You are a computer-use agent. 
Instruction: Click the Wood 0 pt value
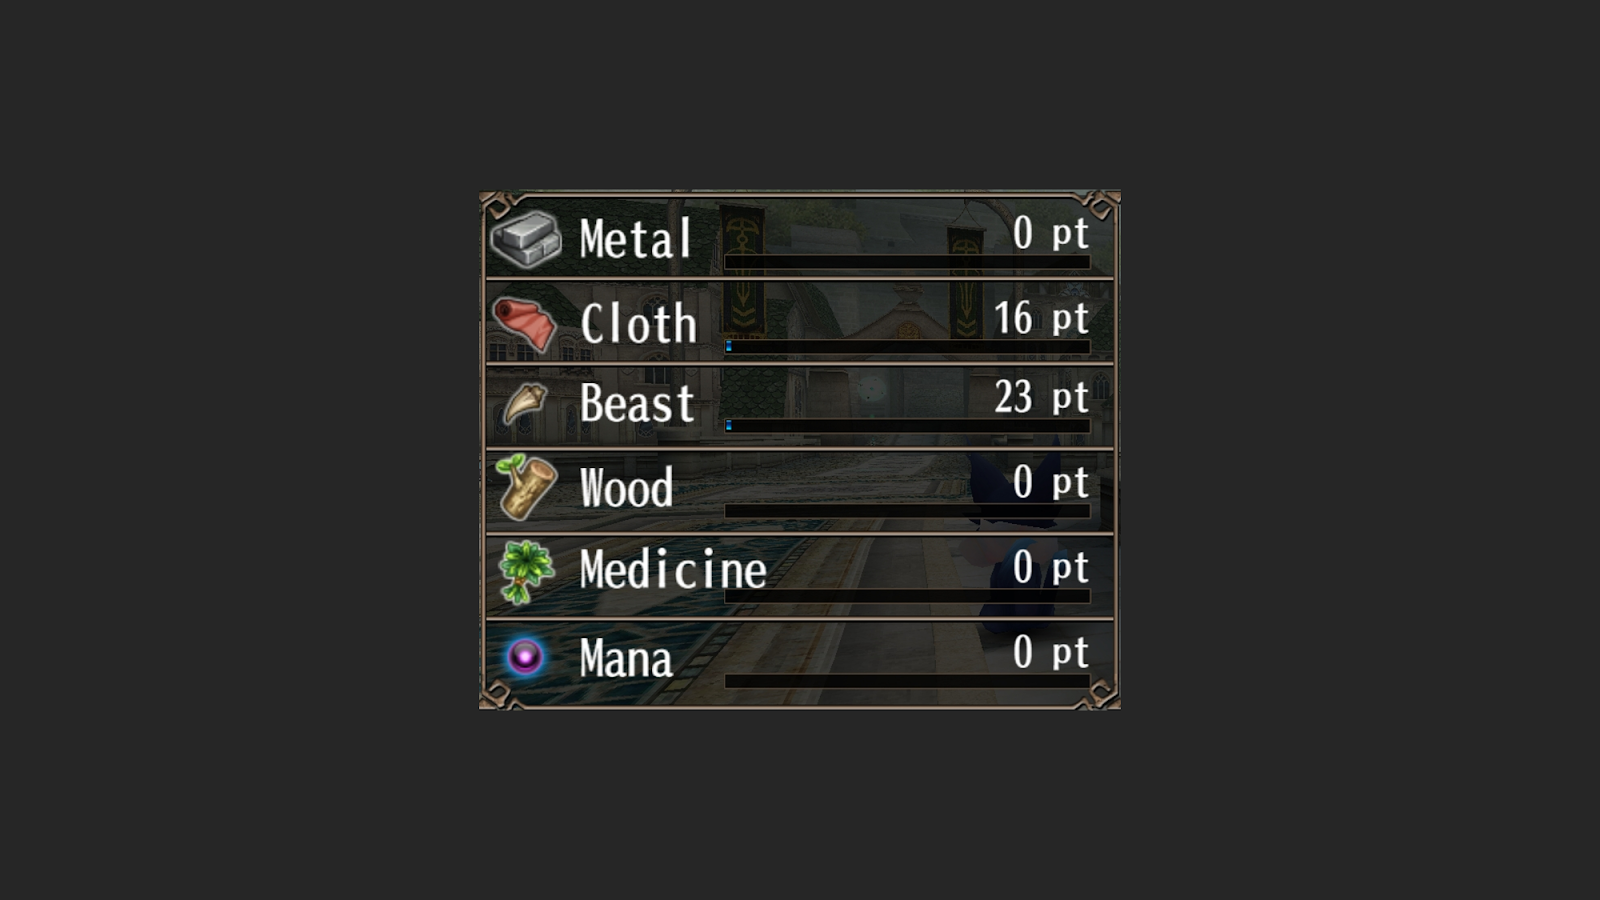[x=1050, y=483]
